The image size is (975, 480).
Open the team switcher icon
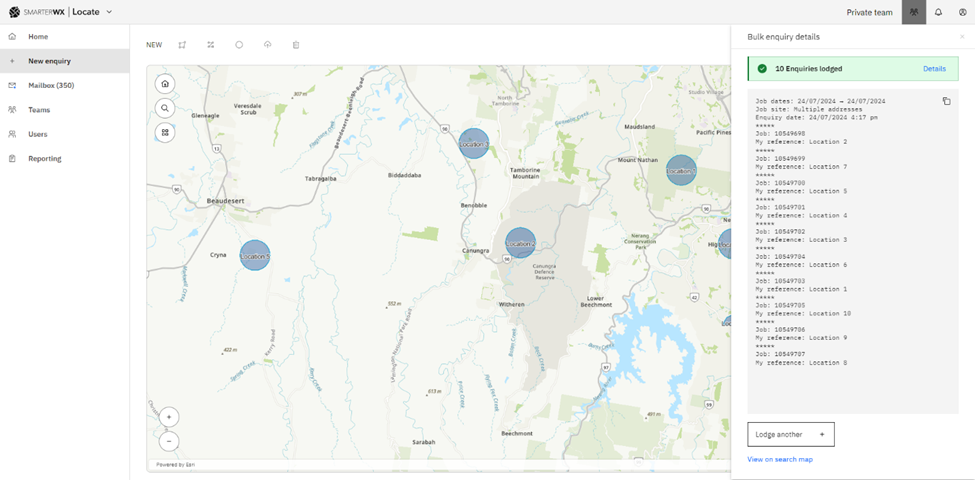pos(913,12)
